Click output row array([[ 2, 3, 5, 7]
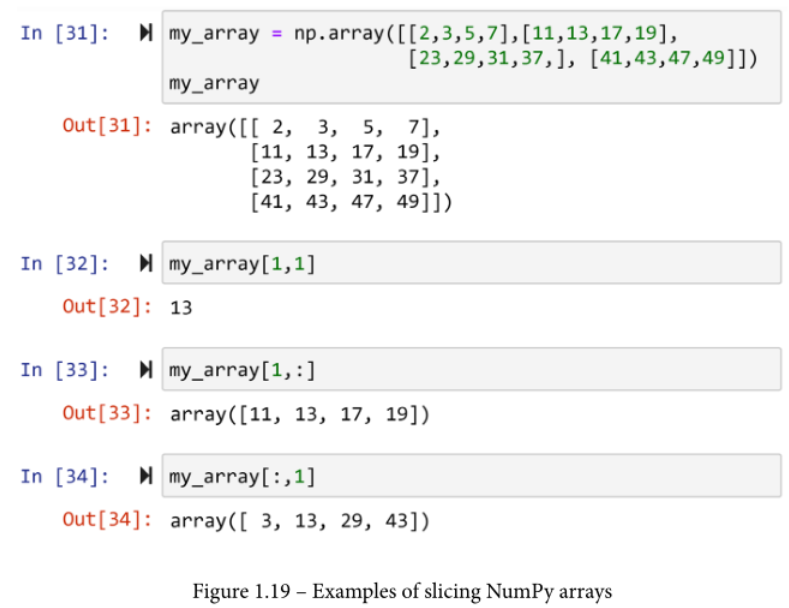Image resolution: width=789 pixels, height=608 pixels. tap(305, 127)
